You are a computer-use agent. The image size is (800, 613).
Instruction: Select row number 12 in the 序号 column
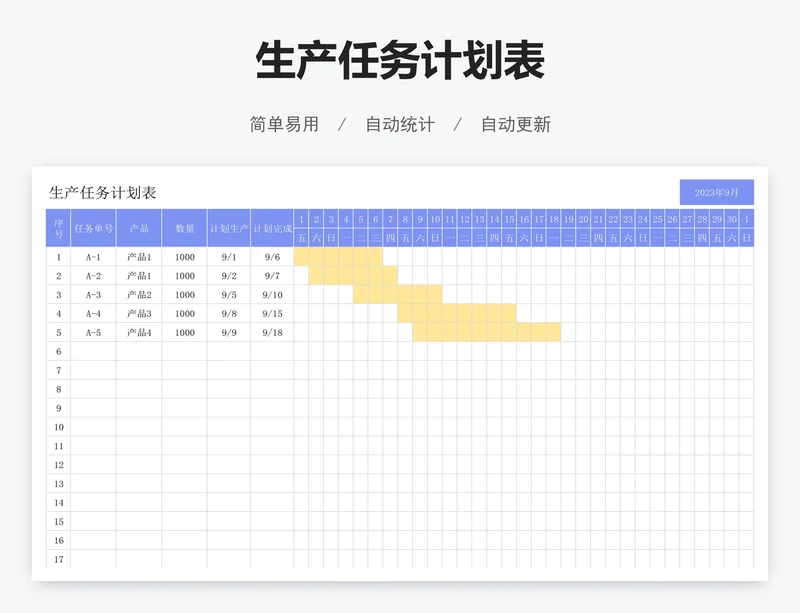pos(58,465)
